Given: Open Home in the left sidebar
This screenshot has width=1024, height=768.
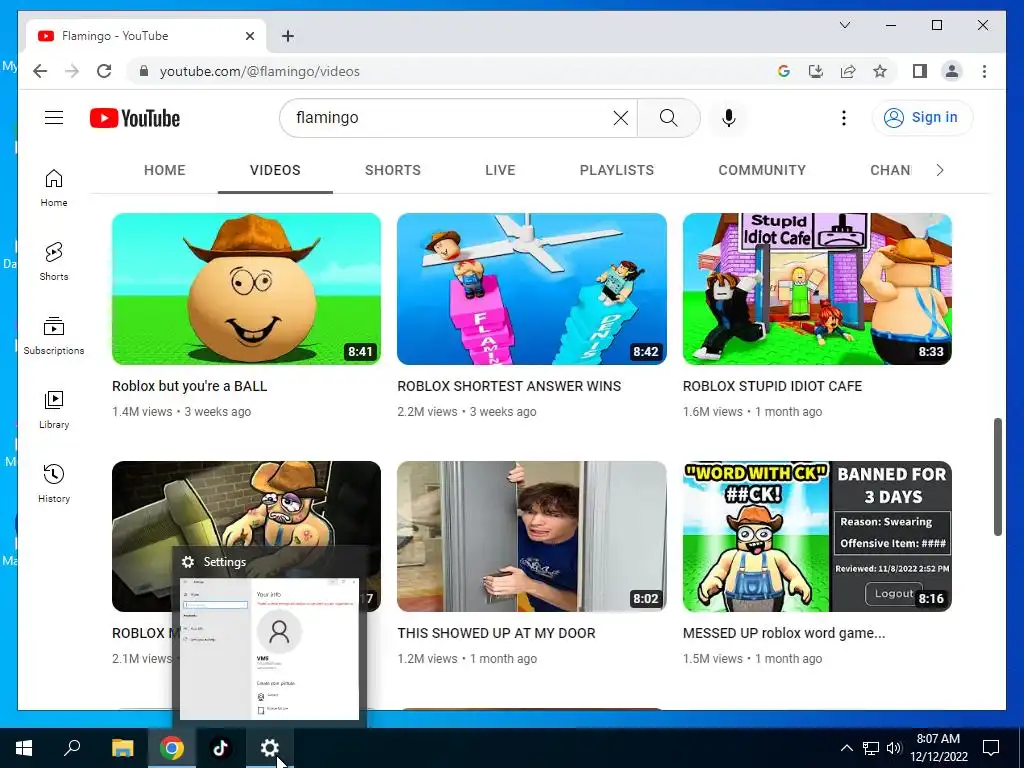Looking at the screenshot, I should 54,188.
